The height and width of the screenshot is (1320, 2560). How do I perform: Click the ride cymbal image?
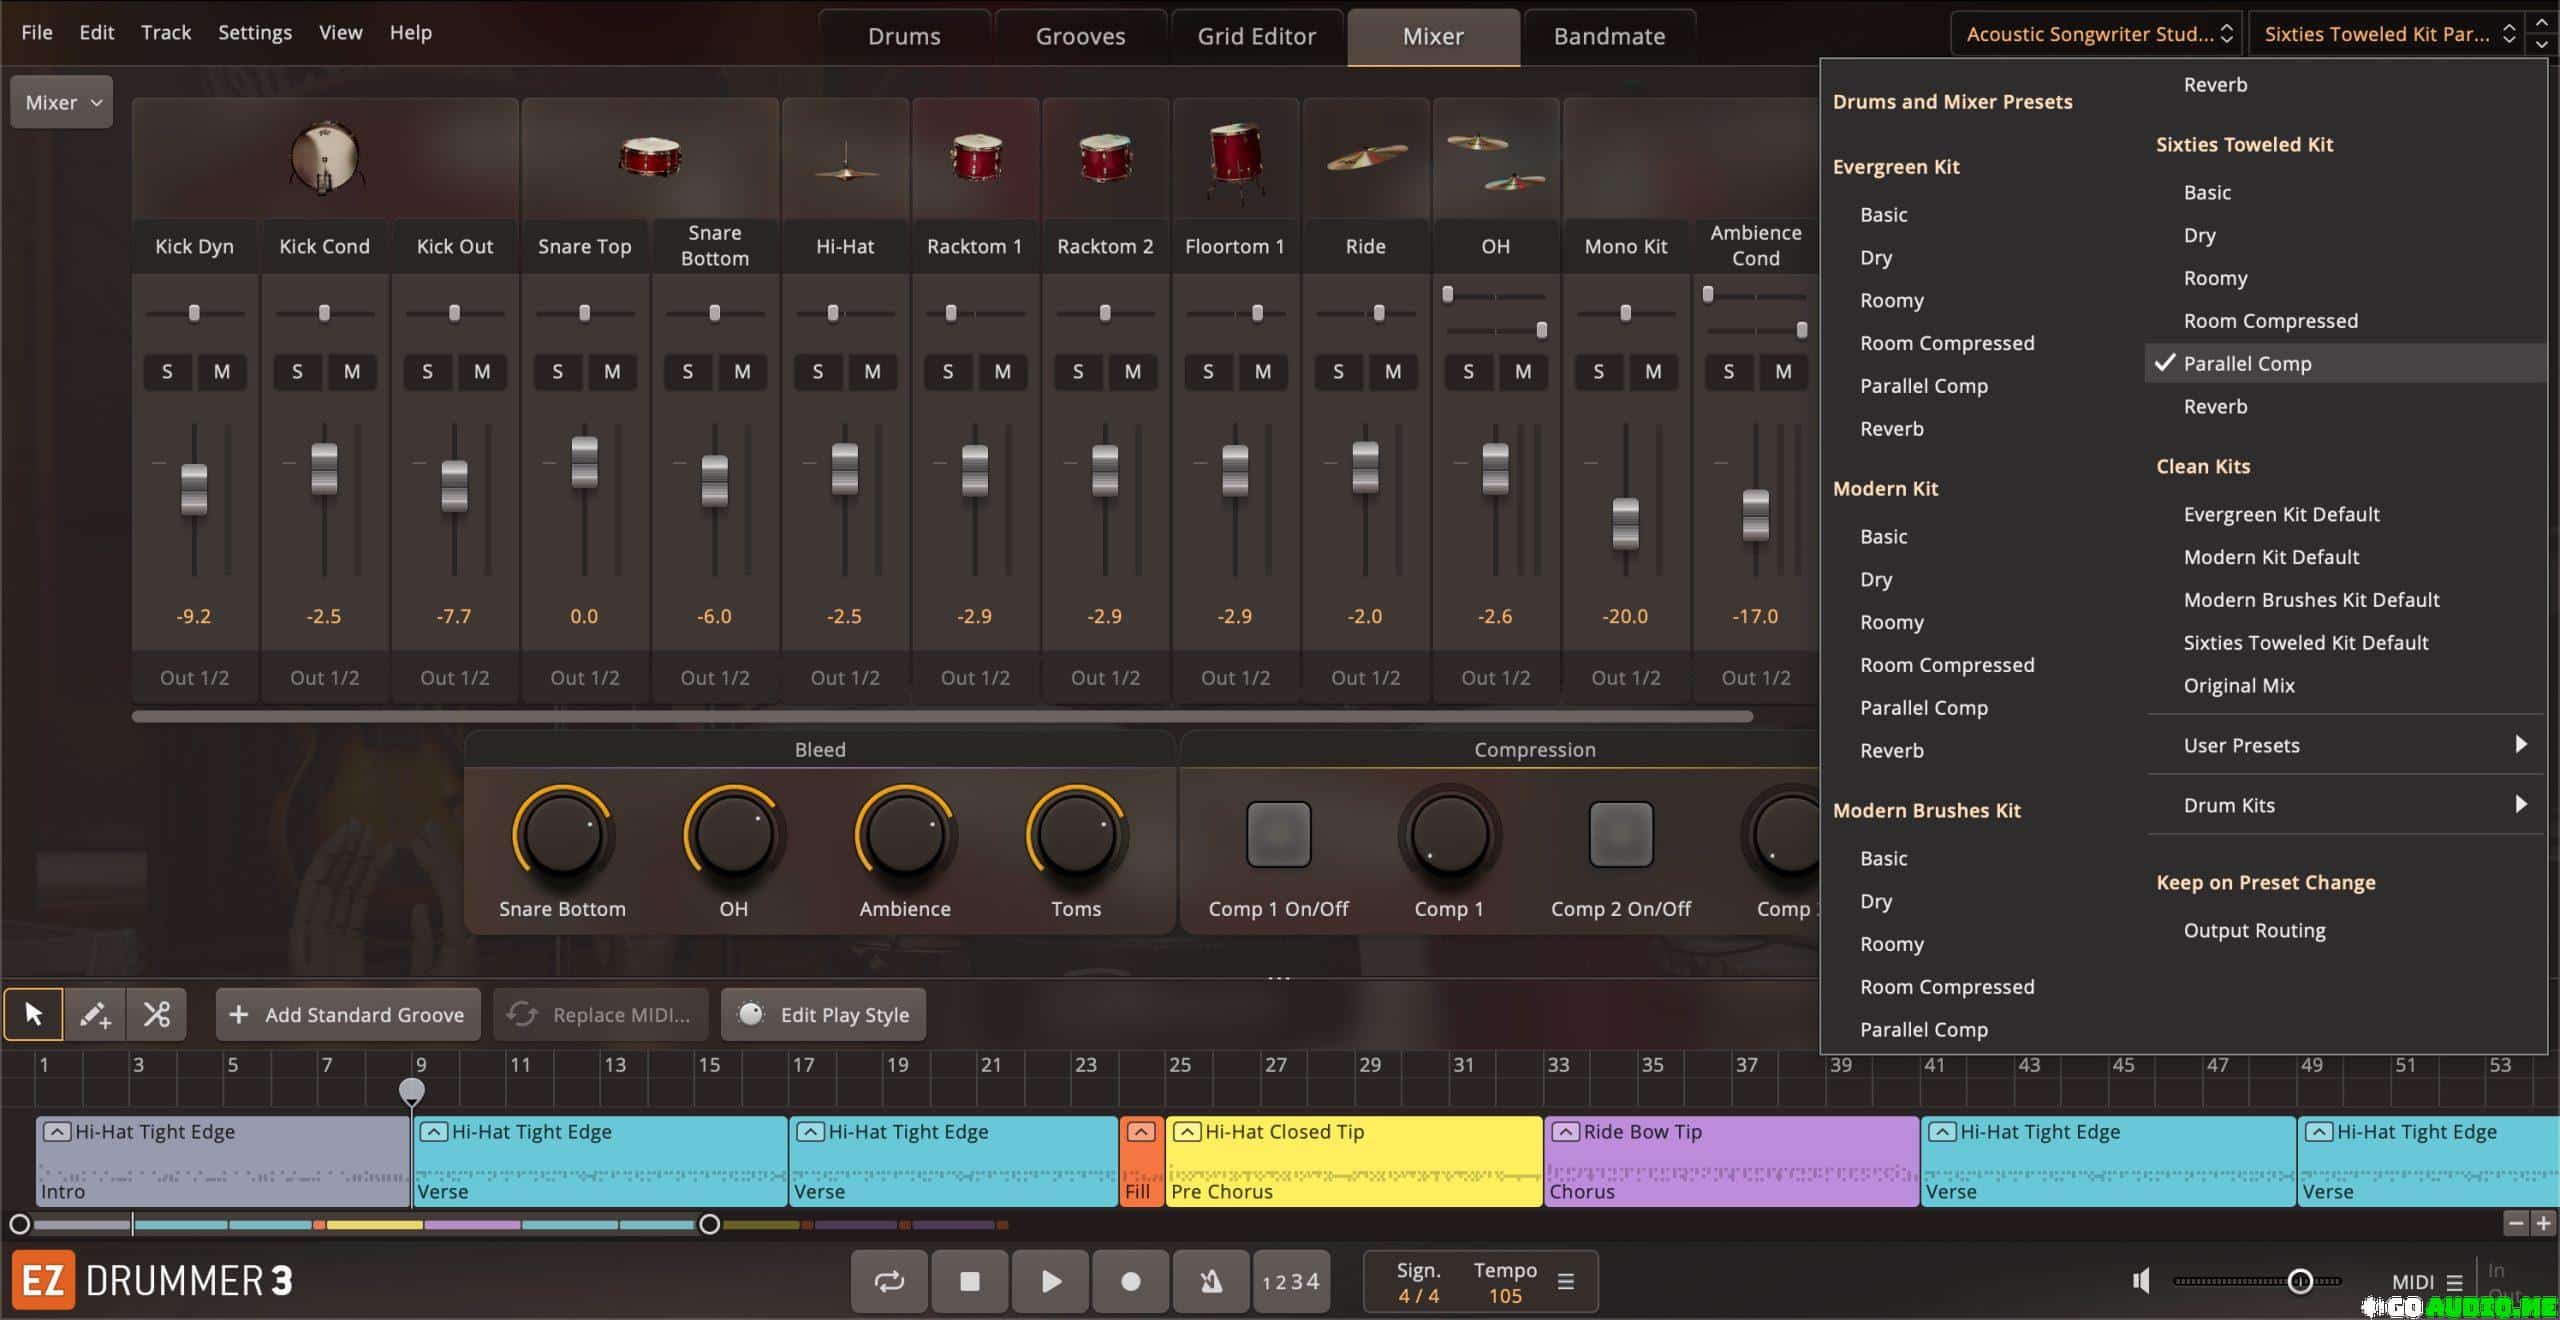pos(1366,158)
